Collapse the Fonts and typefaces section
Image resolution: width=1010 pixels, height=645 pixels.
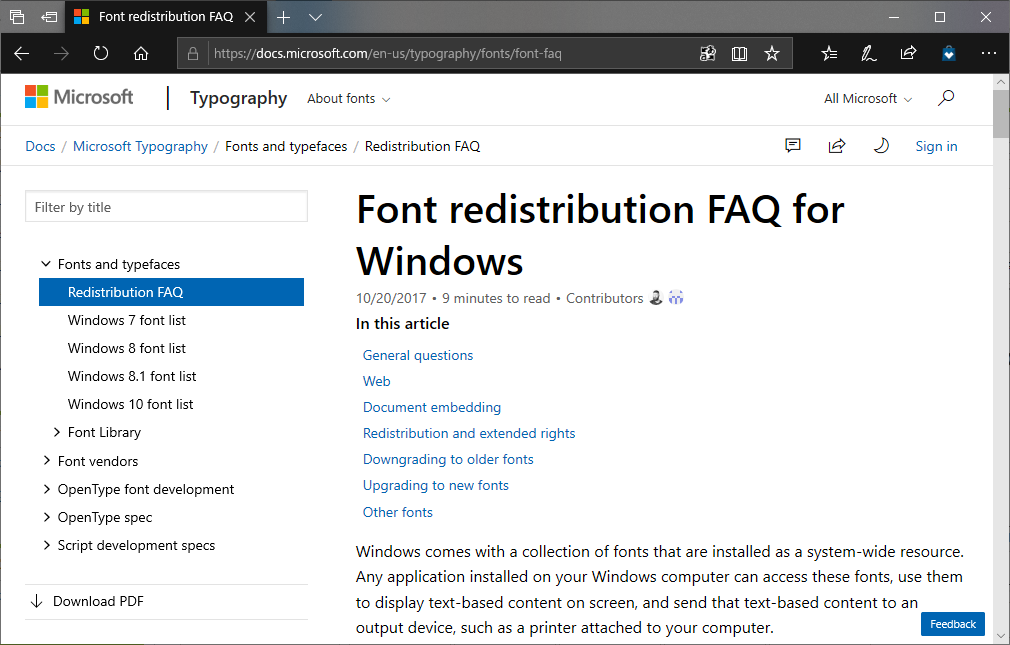[x=46, y=265]
